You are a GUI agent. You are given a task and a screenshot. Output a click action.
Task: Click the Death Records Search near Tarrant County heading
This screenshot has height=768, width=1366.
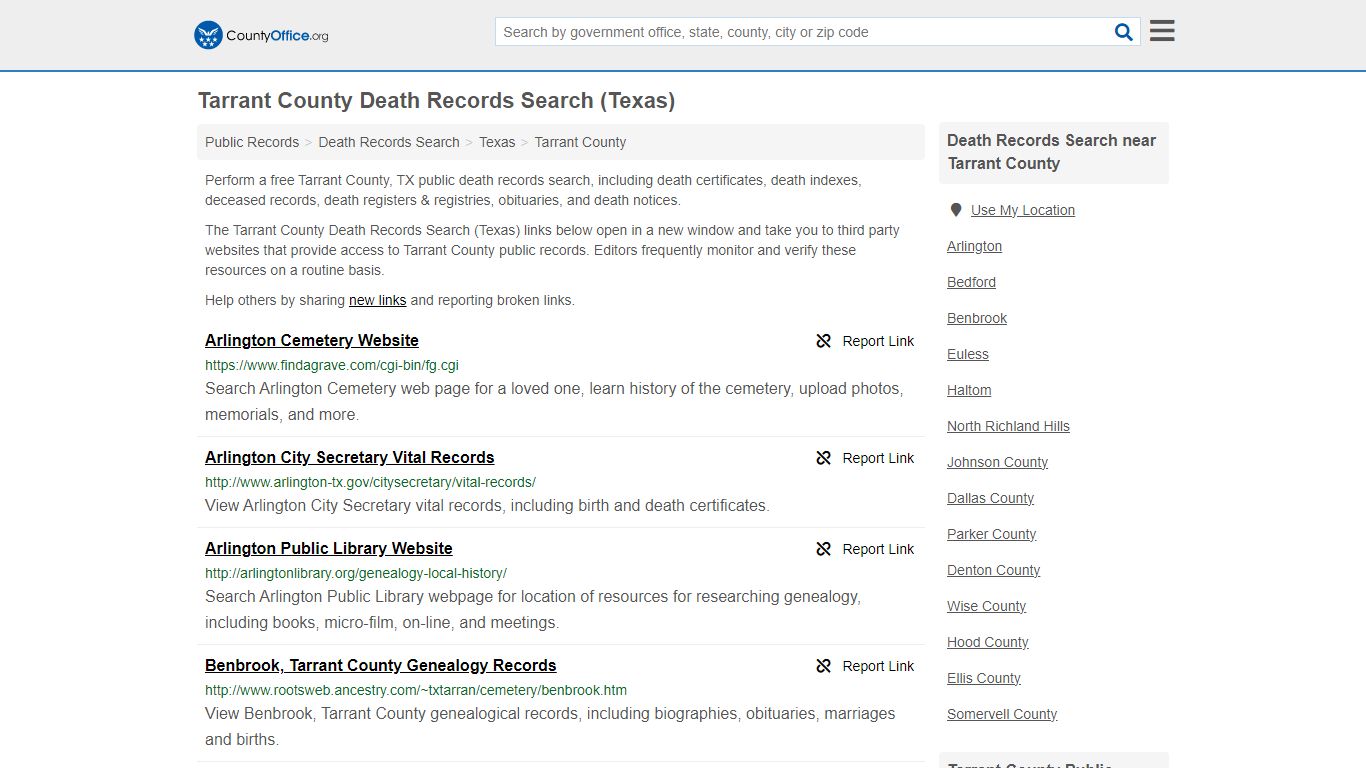coord(1052,152)
